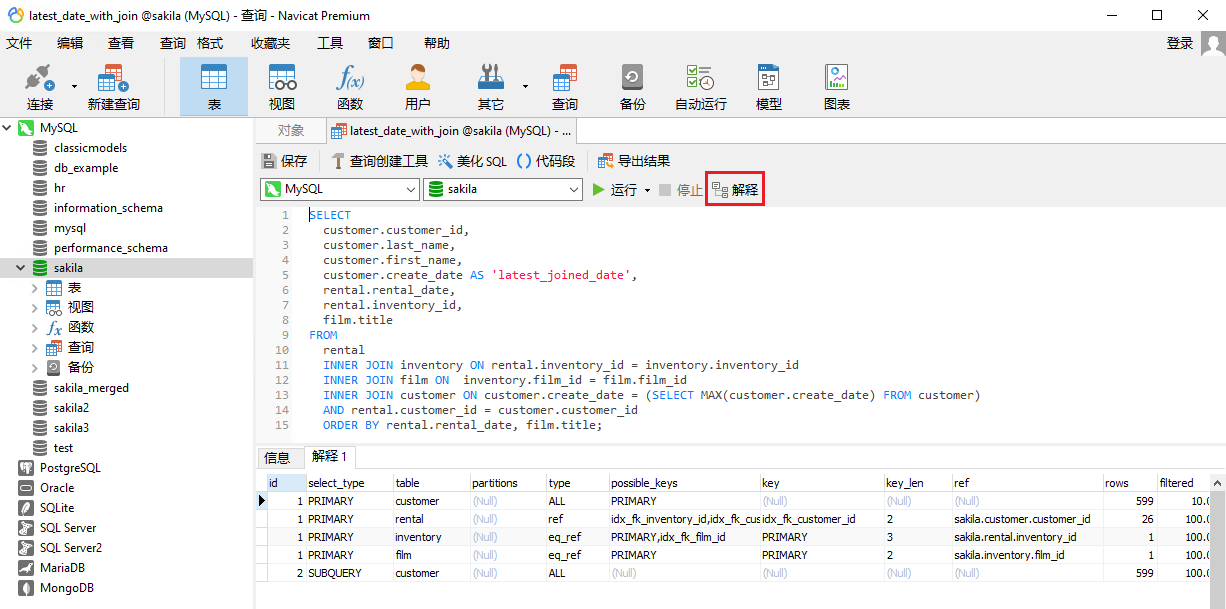Select the PostgreSQL connection
The width and height of the screenshot is (1226, 609).
pos(70,468)
